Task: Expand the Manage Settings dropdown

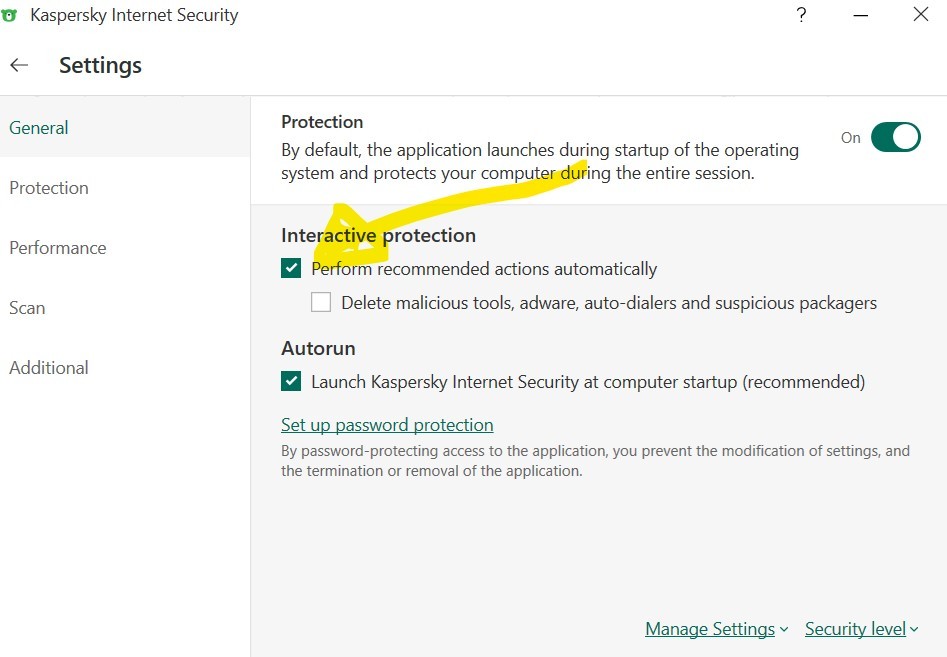Action: click(x=716, y=629)
